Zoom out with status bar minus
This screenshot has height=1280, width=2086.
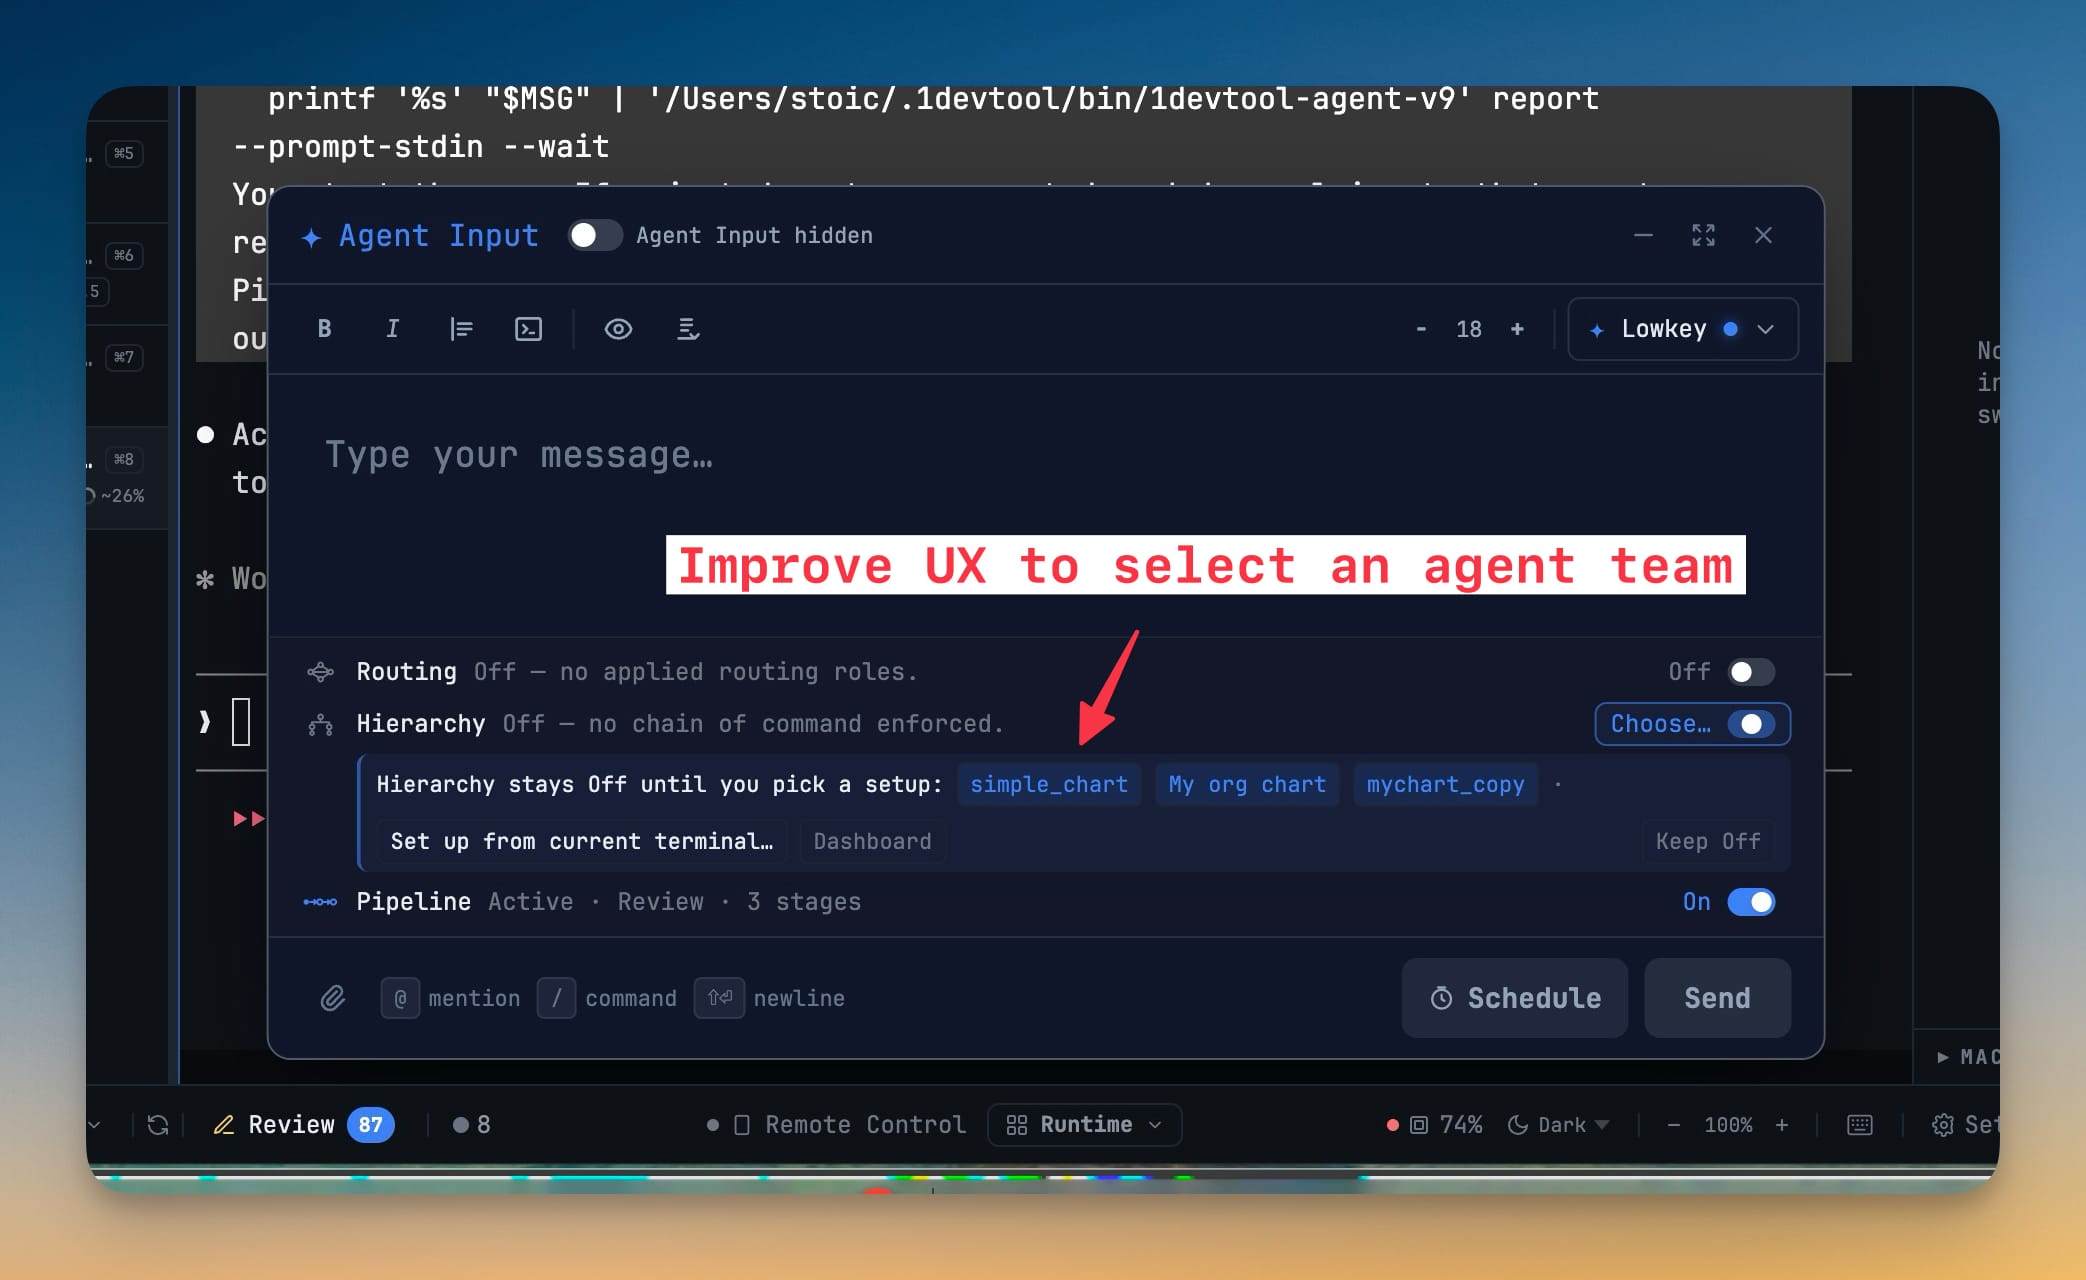[1673, 1125]
